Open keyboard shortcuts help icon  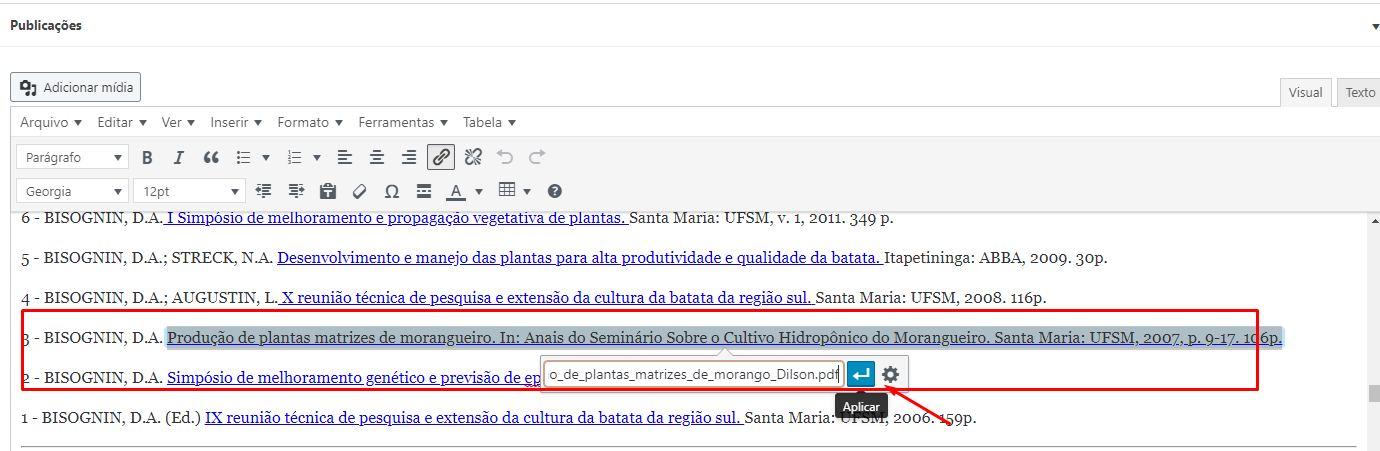pos(555,191)
